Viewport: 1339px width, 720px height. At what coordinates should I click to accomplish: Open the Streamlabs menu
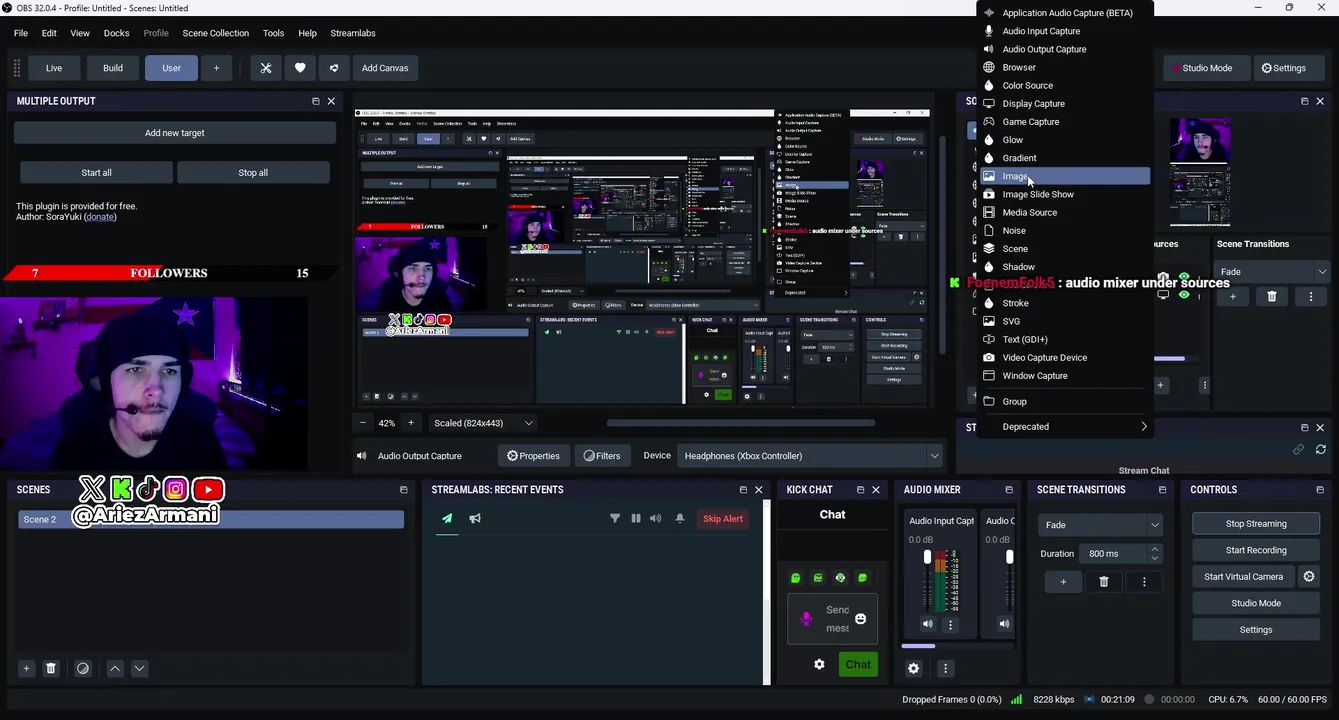tap(353, 33)
